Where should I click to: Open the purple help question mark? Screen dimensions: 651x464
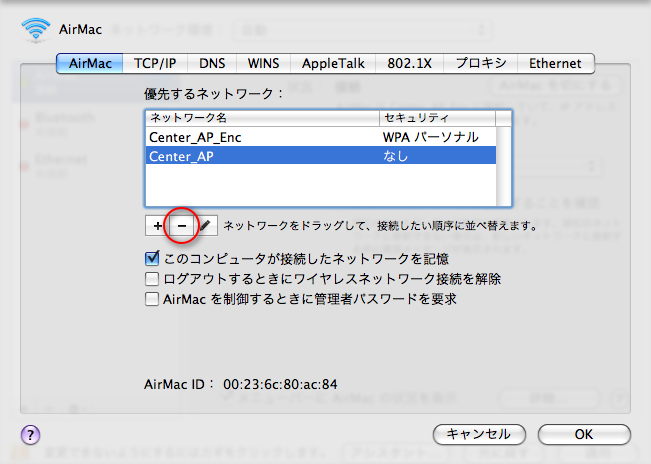(30, 435)
